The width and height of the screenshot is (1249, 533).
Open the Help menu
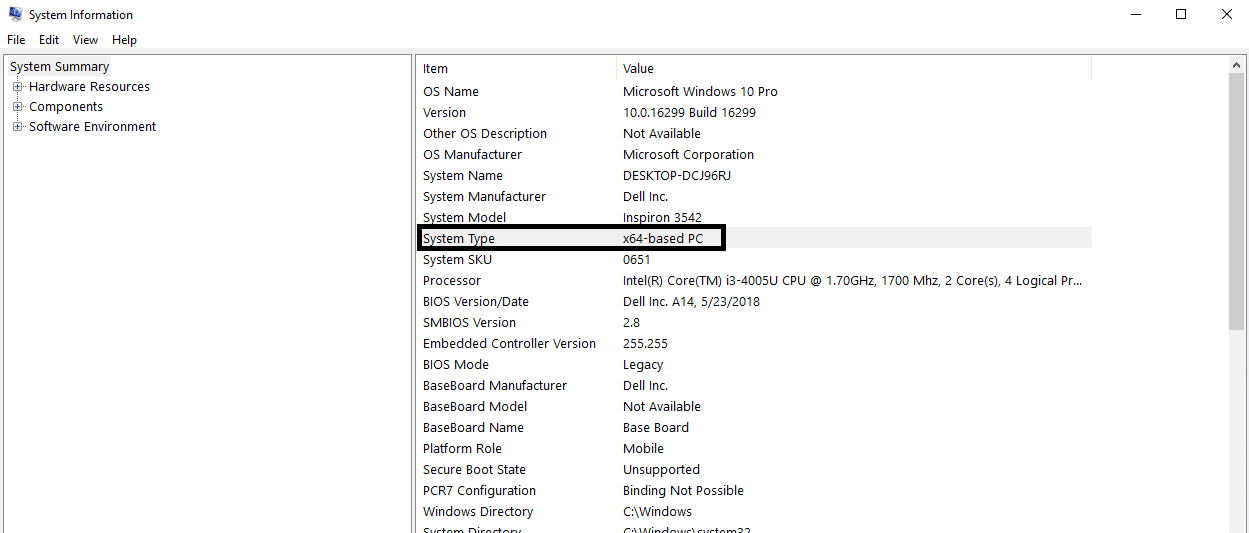pyautogui.click(x=124, y=40)
